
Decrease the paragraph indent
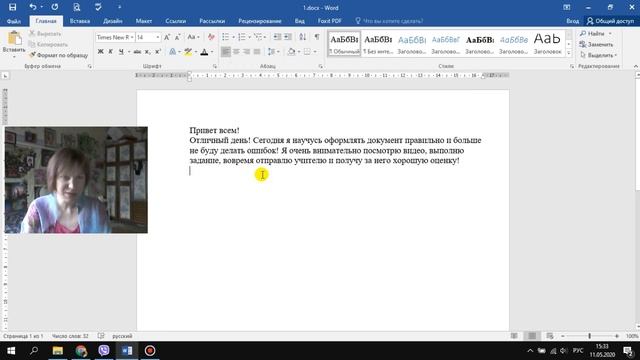[278, 37]
